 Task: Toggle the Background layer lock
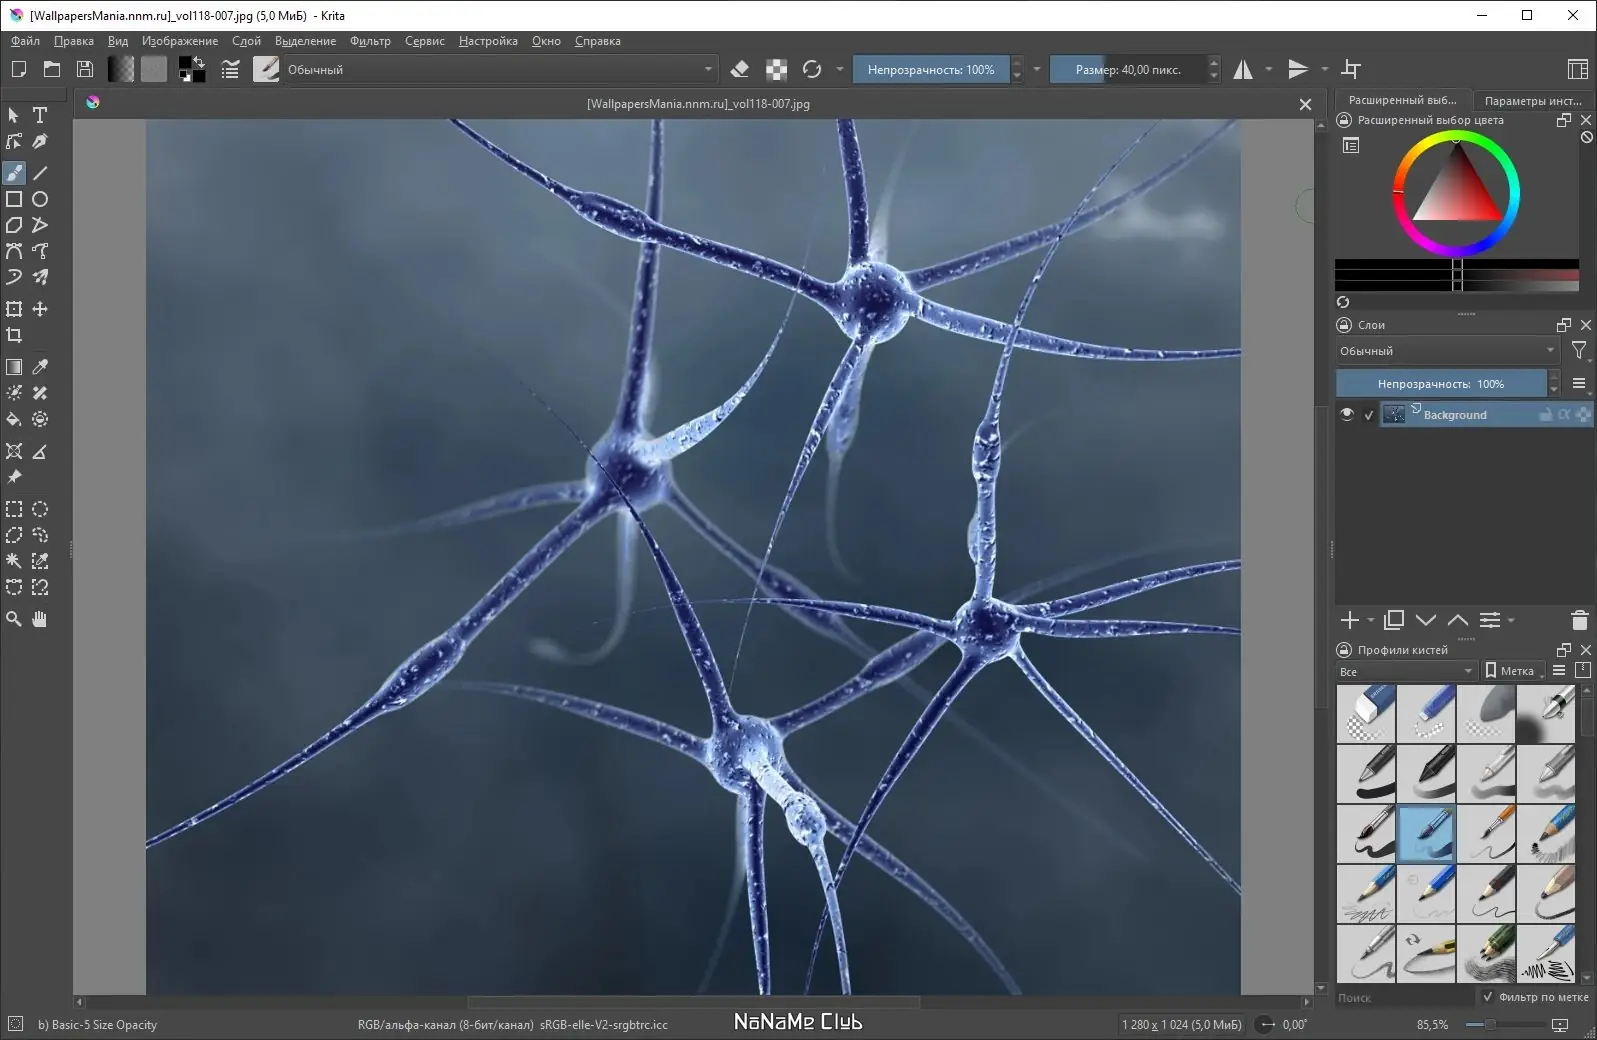coord(1546,414)
